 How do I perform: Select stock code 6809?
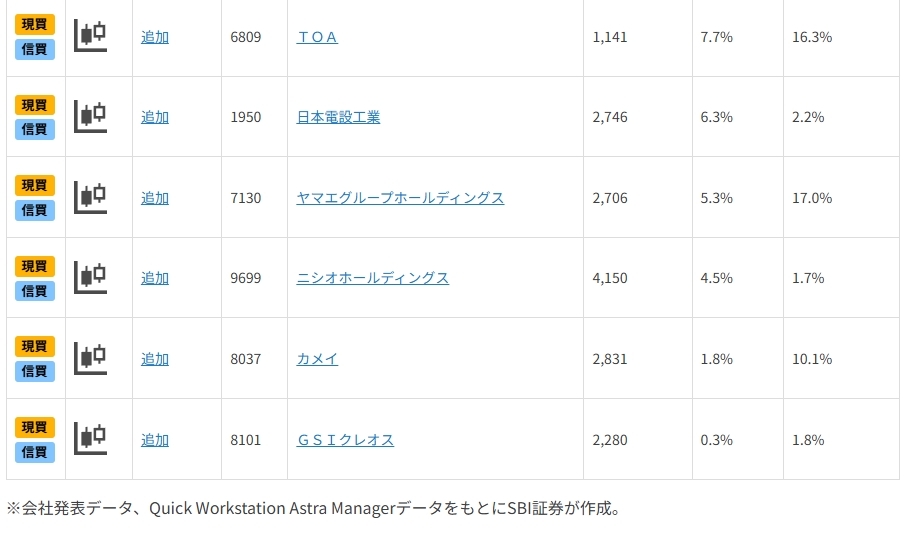point(245,37)
